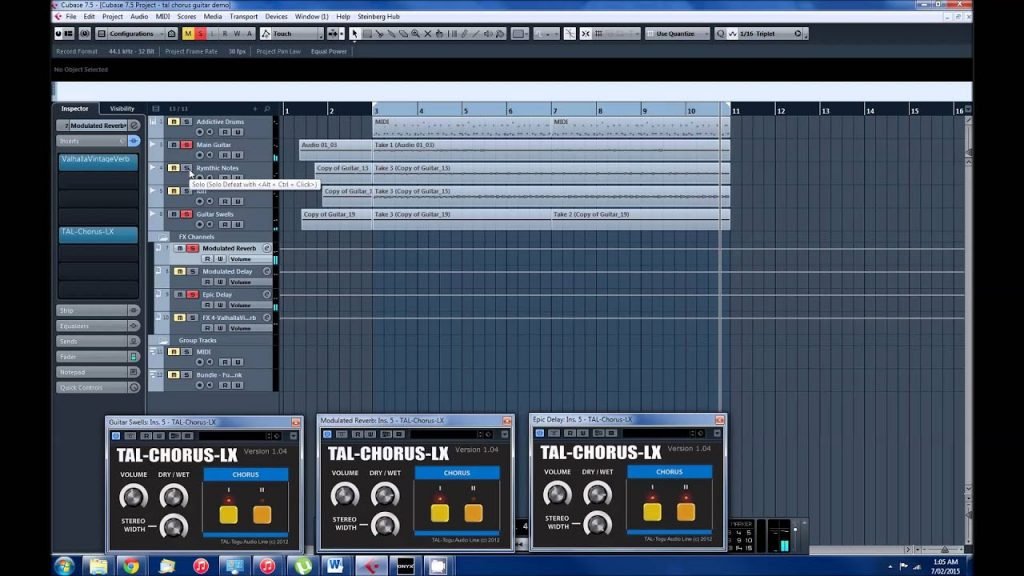Viewport: 1024px width, 576px height.
Task: Solo the Rymthic Notes track
Action: click(x=186, y=168)
